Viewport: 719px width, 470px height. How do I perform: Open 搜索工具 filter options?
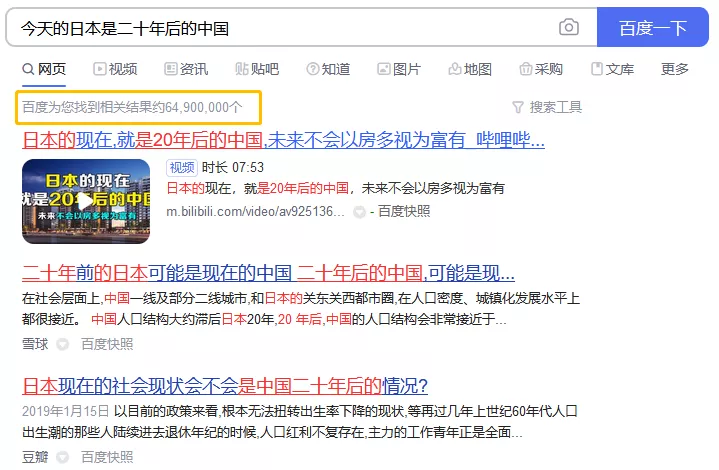coord(547,107)
